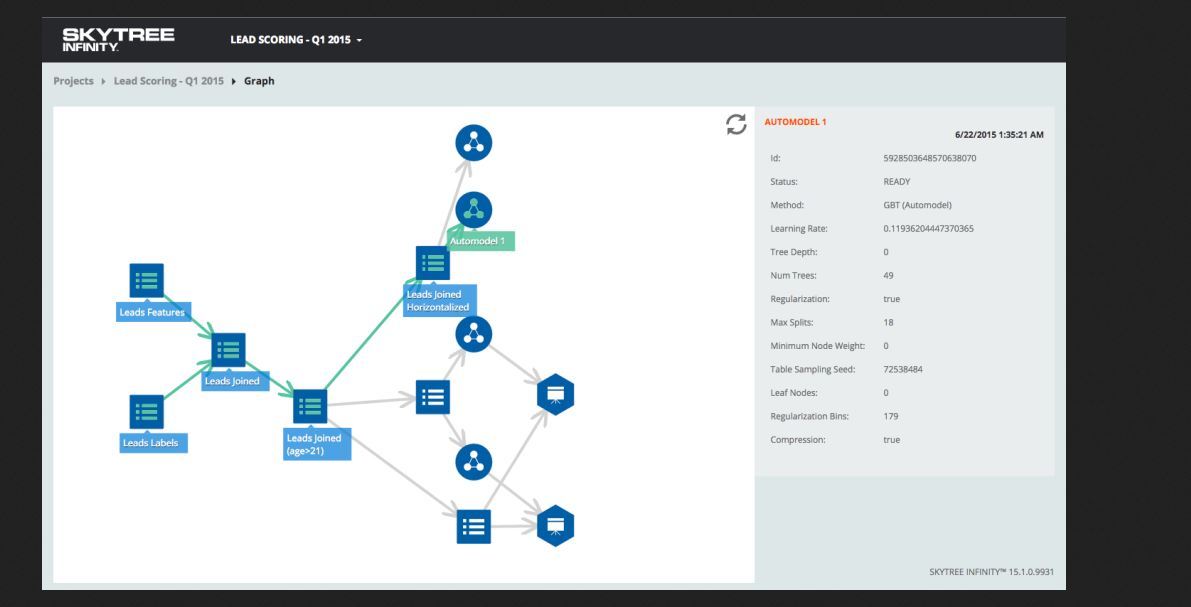Image resolution: width=1191 pixels, height=607 pixels.
Task: Select the Leads Labels dataset node
Action: pyautogui.click(x=147, y=412)
